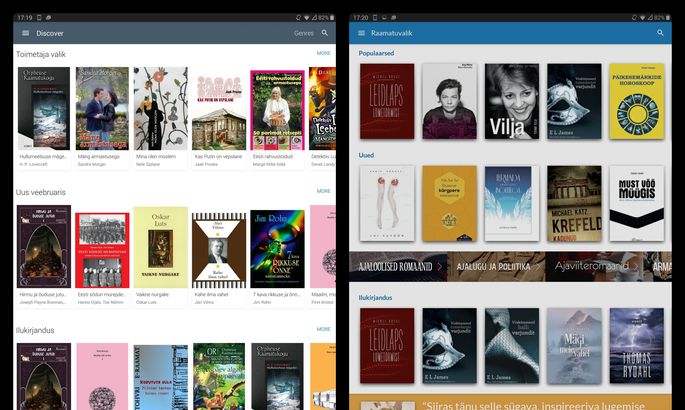Open masked E L James cover in Populaarsed
The width and height of the screenshot is (685, 410).
(x=574, y=101)
